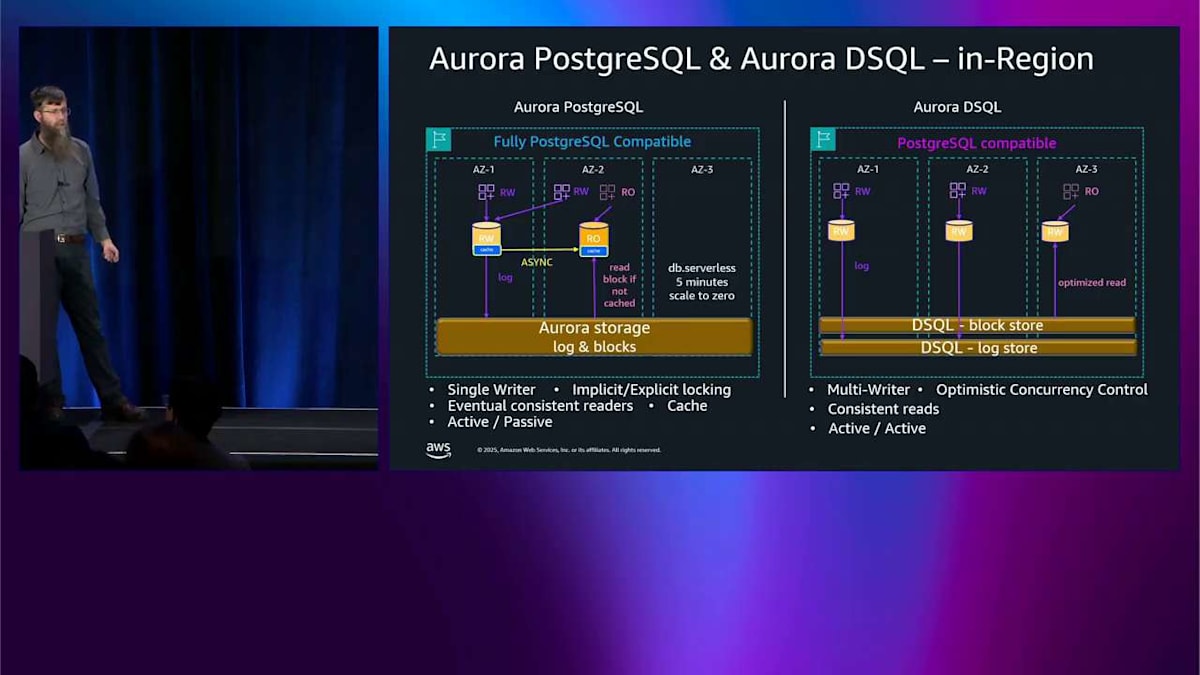This screenshot has width=1200, height=675.
Task: Click the Aurora storage log & blocks bar
Action: pyautogui.click(x=594, y=337)
